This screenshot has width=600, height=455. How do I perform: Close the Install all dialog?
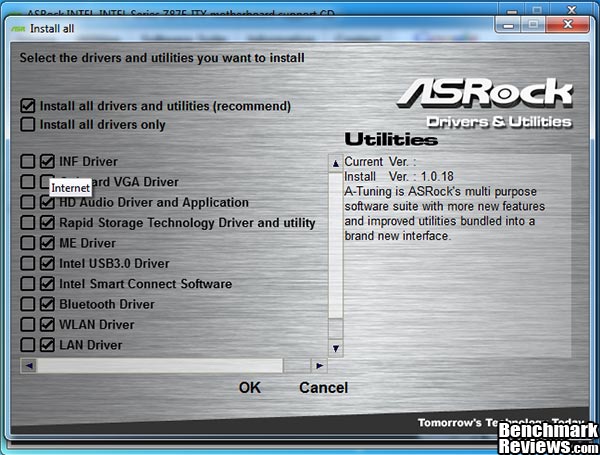click(571, 27)
